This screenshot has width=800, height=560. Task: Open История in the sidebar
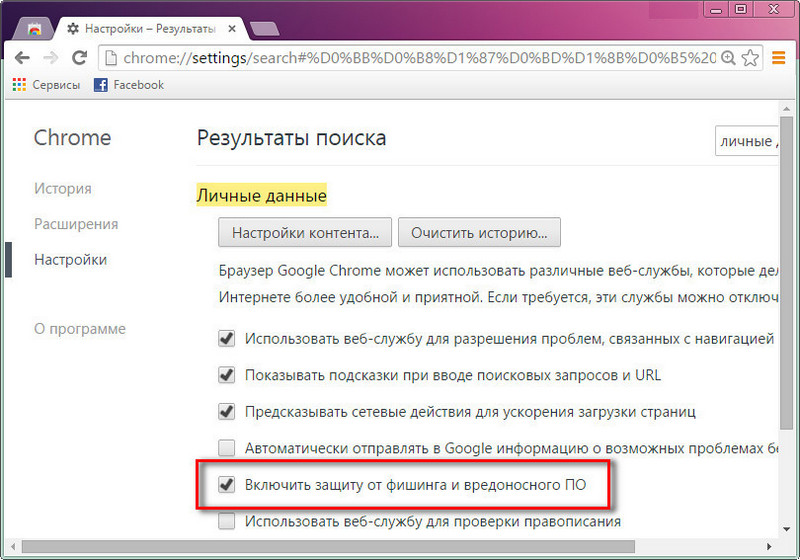(63, 189)
